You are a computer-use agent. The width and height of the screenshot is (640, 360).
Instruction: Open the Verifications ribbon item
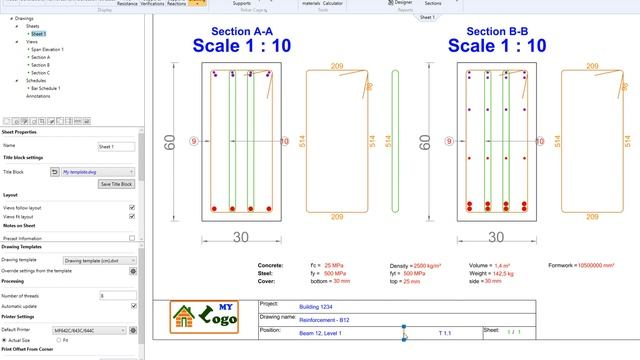click(x=152, y=3)
